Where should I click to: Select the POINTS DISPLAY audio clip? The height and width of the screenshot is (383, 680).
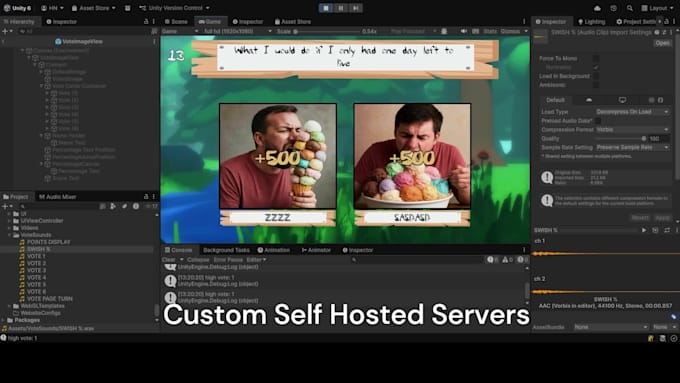[48, 242]
